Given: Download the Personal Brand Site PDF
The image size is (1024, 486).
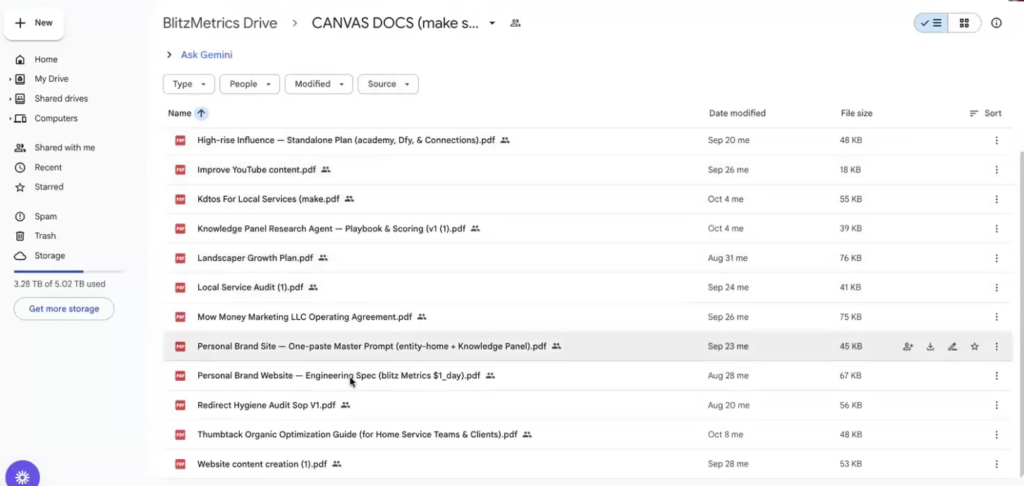Looking at the screenshot, I should 930,347.
